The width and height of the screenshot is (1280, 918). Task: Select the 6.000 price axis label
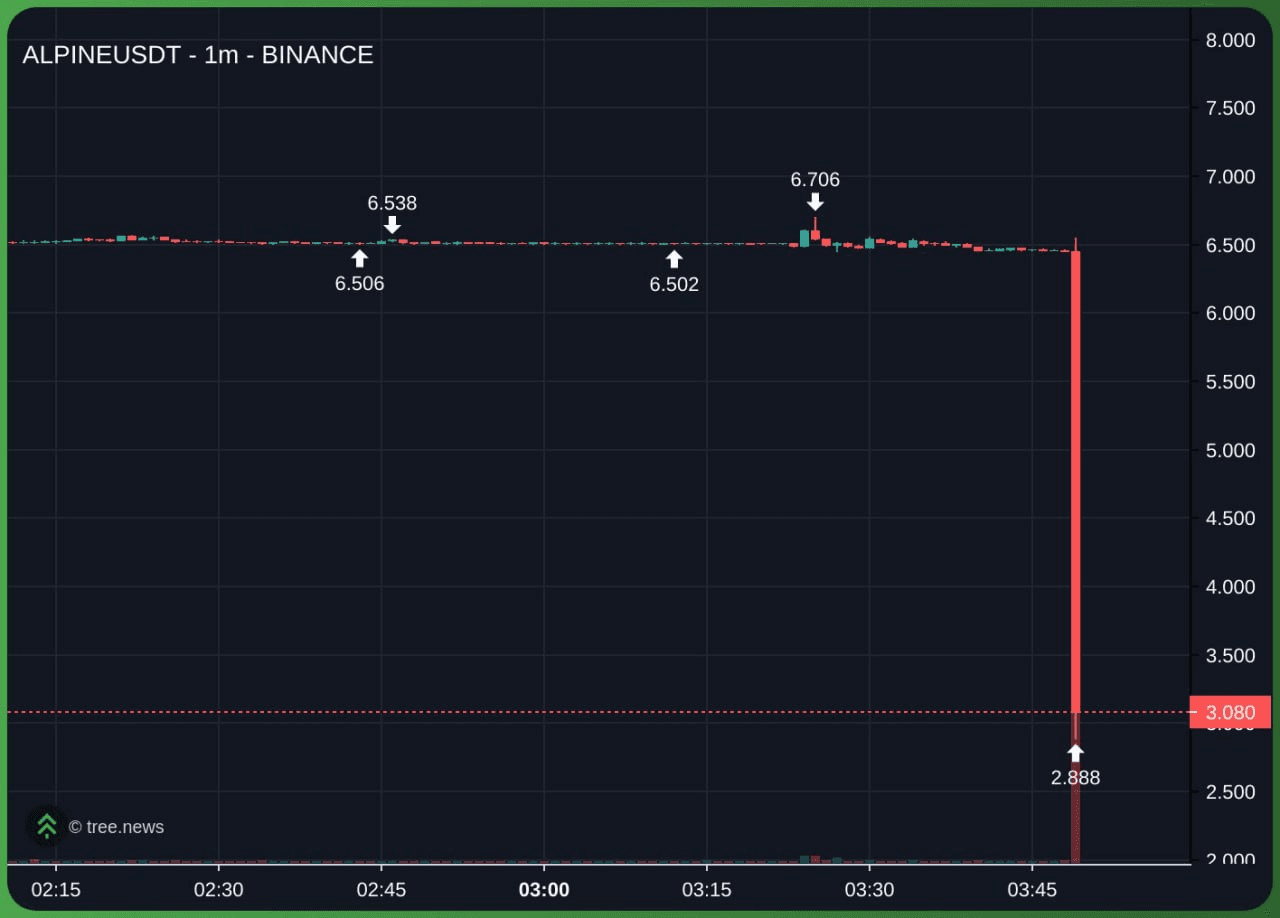pyautogui.click(x=1230, y=313)
